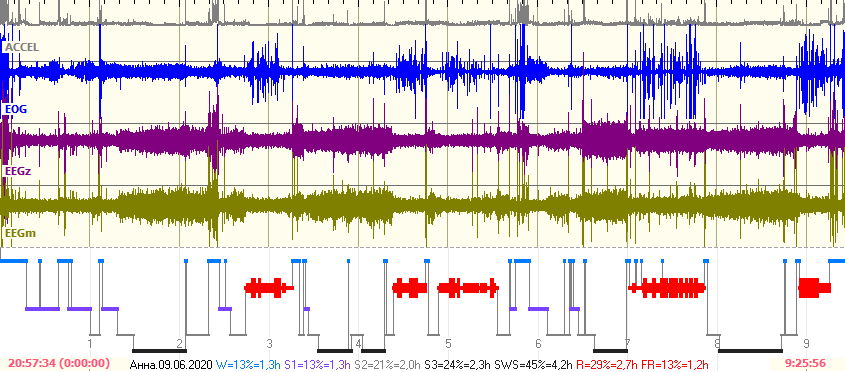The height and width of the screenshot is (372, 845).
Task: Click the EEGm channel label
Action: point(20,233)
